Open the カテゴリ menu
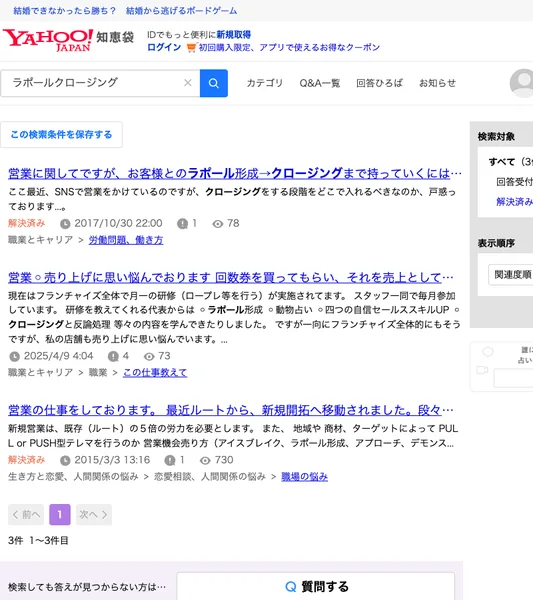533x600 pixels. pos(264,83)
